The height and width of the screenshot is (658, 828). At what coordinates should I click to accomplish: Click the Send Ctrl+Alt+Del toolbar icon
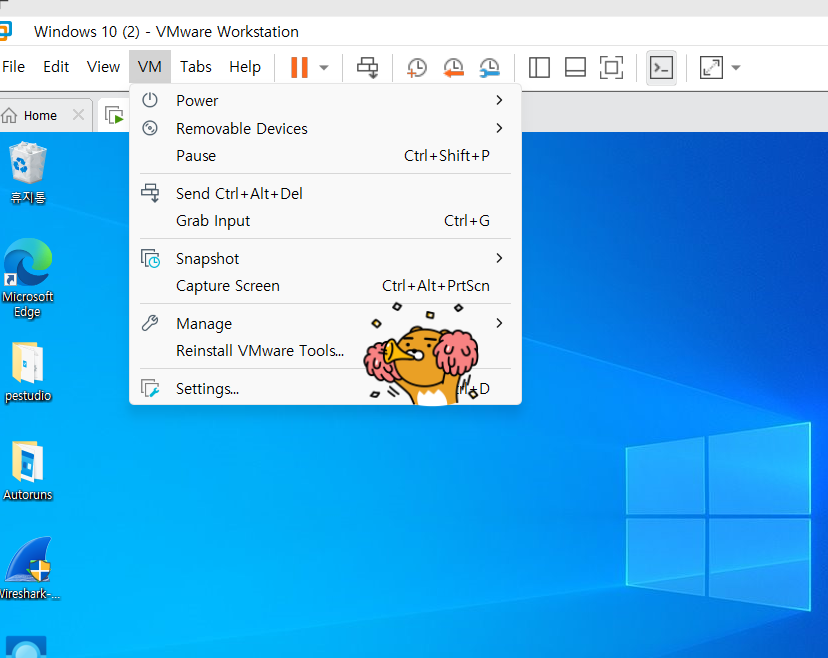coord(368,68)
